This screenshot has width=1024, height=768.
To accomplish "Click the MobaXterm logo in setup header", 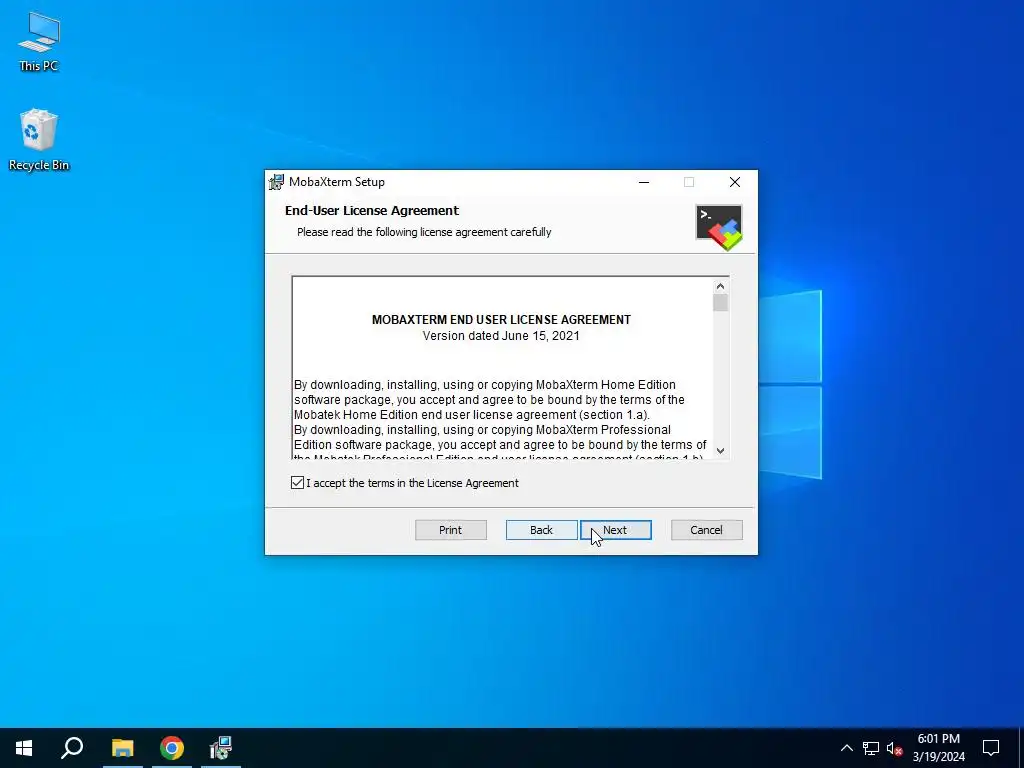I will click(719, 227).
